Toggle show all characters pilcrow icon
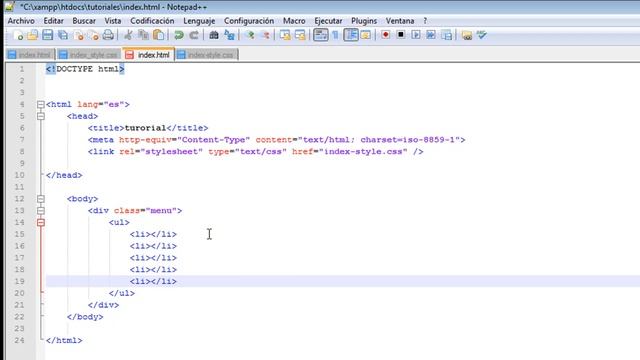Viewport: 640px width, 360px height. (x=335, y=36)
